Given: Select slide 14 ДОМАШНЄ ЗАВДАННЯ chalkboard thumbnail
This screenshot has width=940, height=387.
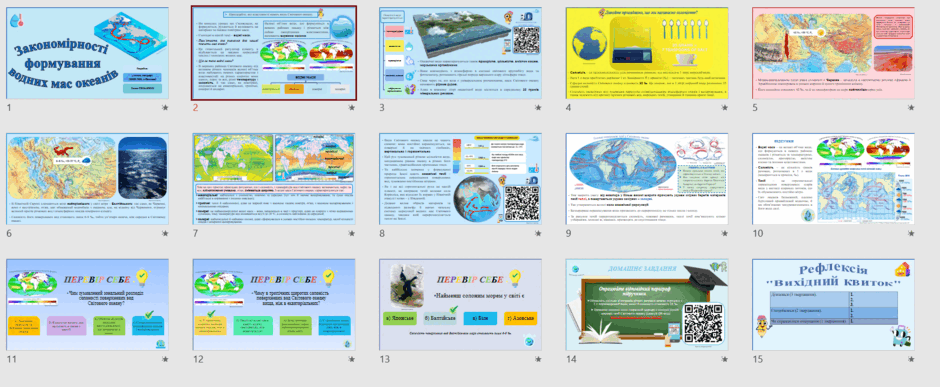Looking at the screenshot, I should point(647,304).
